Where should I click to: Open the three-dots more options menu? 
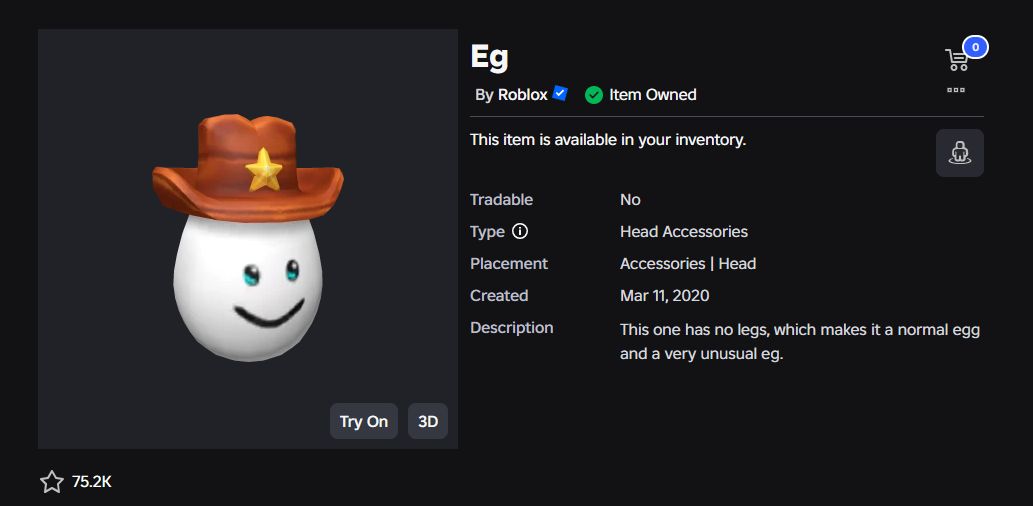(956, 90)
